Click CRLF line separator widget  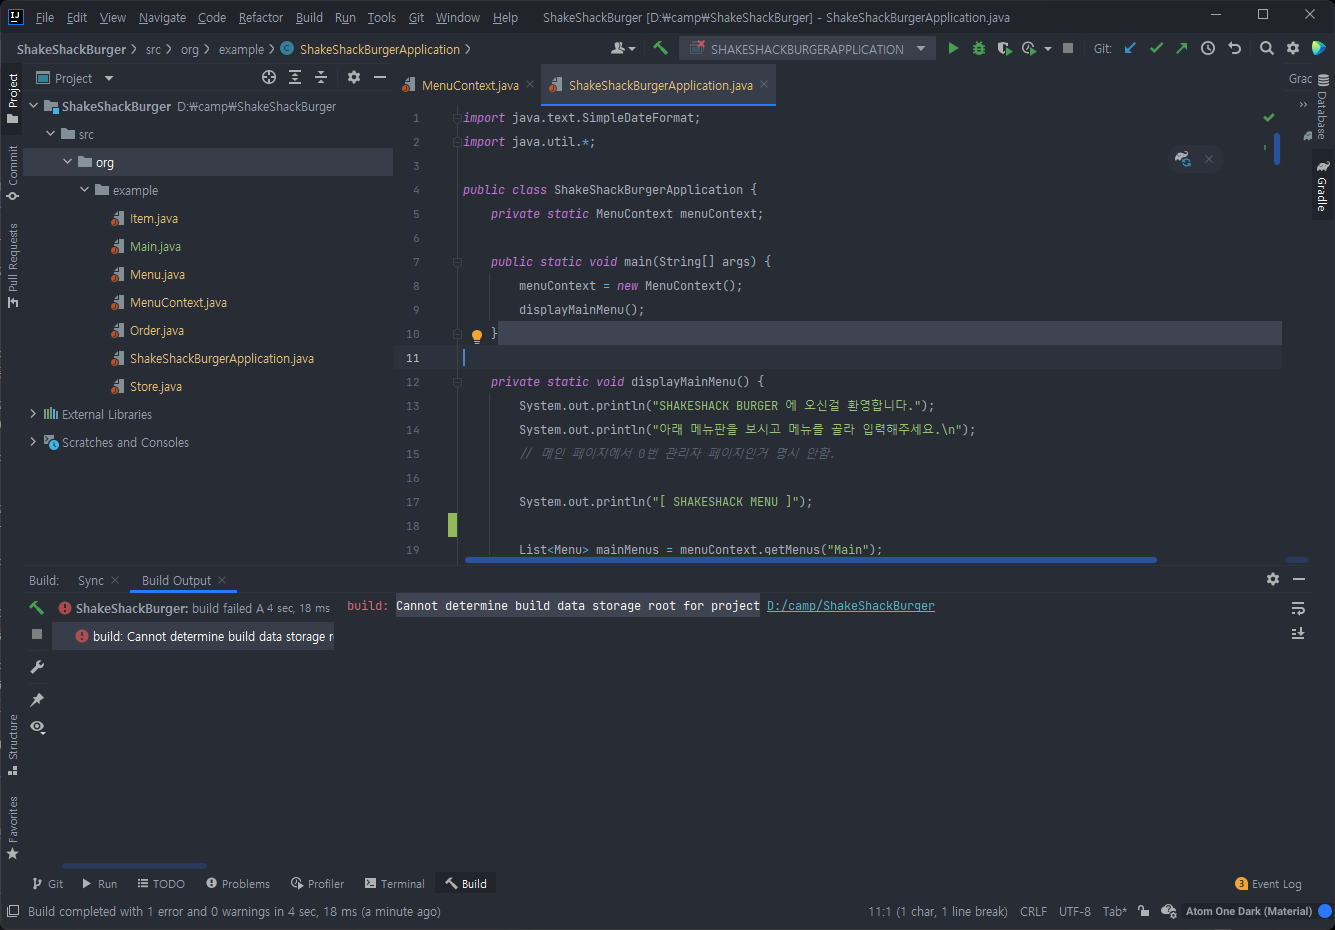click(1033, 911)
